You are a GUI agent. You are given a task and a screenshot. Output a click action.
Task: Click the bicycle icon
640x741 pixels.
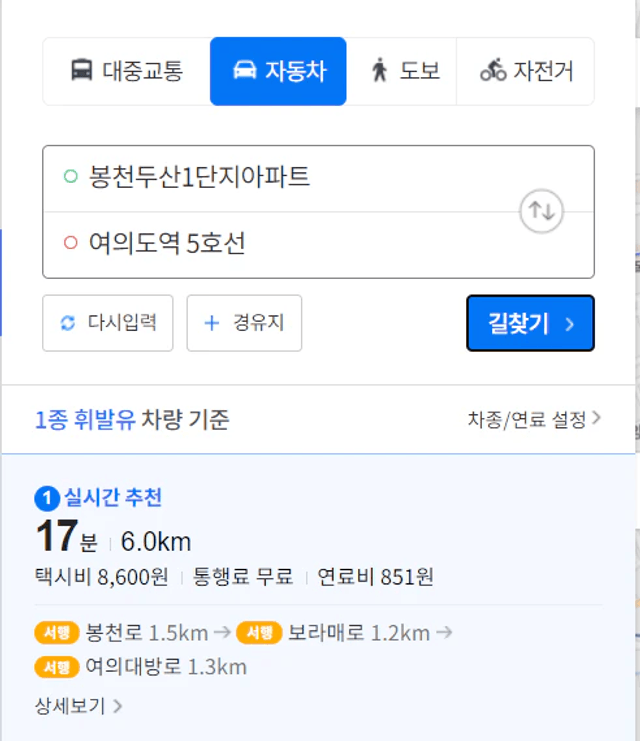coord(493,70)
